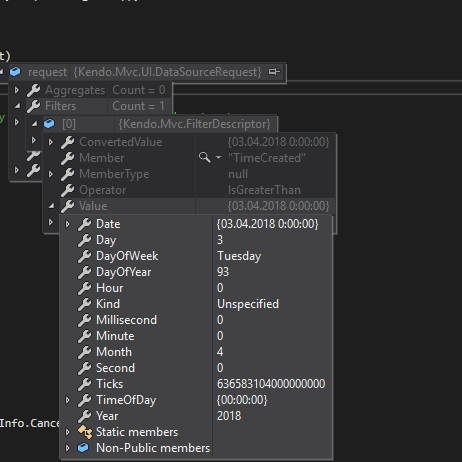Viewport: 462px width, 462px height.
Task: Click the Static members icon
Action: 85,432
